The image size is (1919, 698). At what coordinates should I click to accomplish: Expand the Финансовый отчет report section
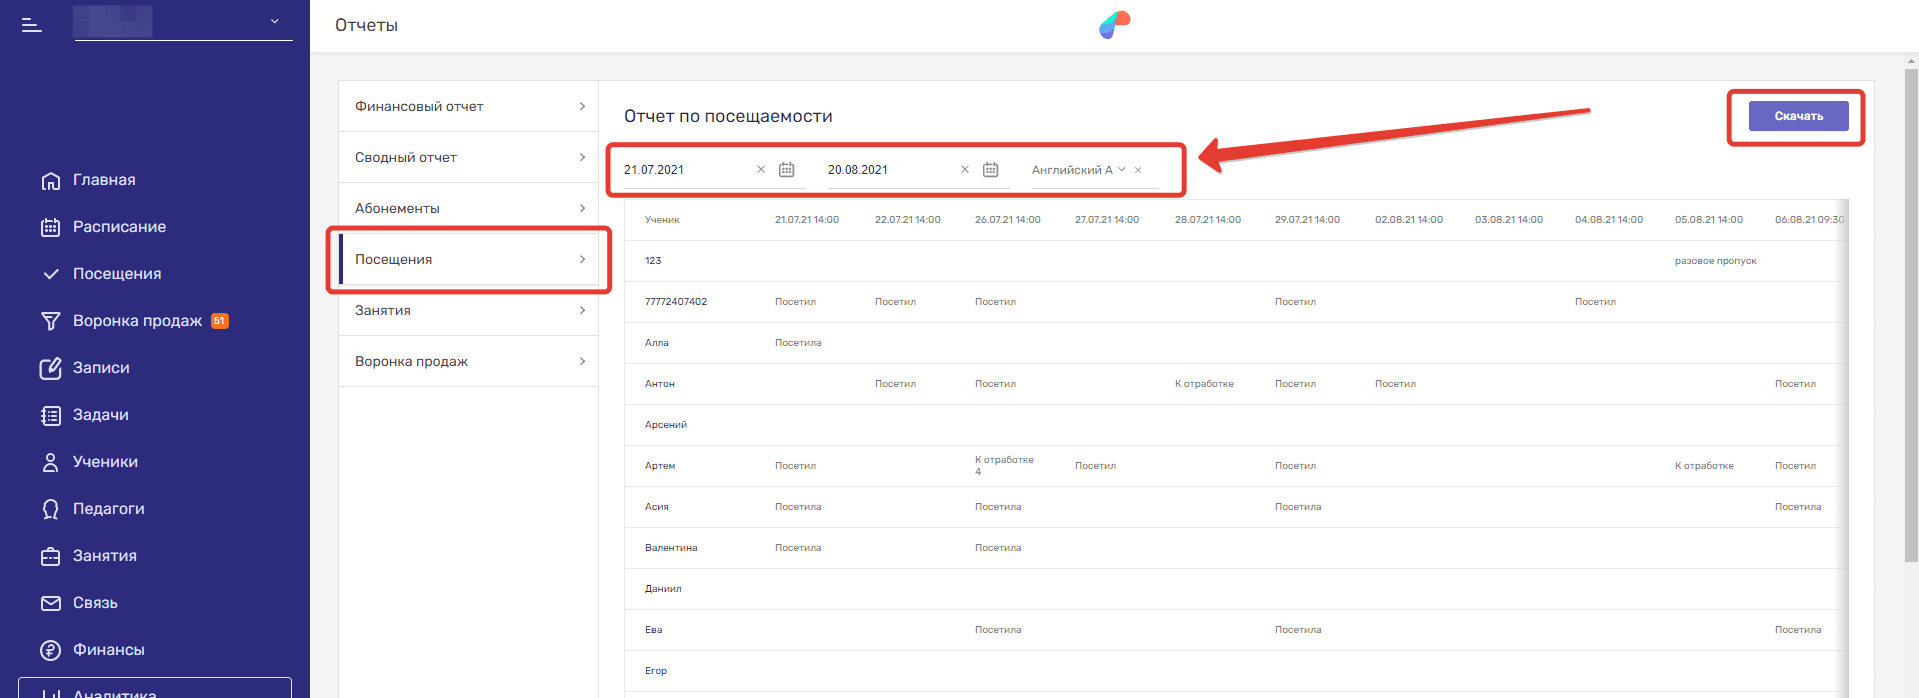tap(468, 106)
